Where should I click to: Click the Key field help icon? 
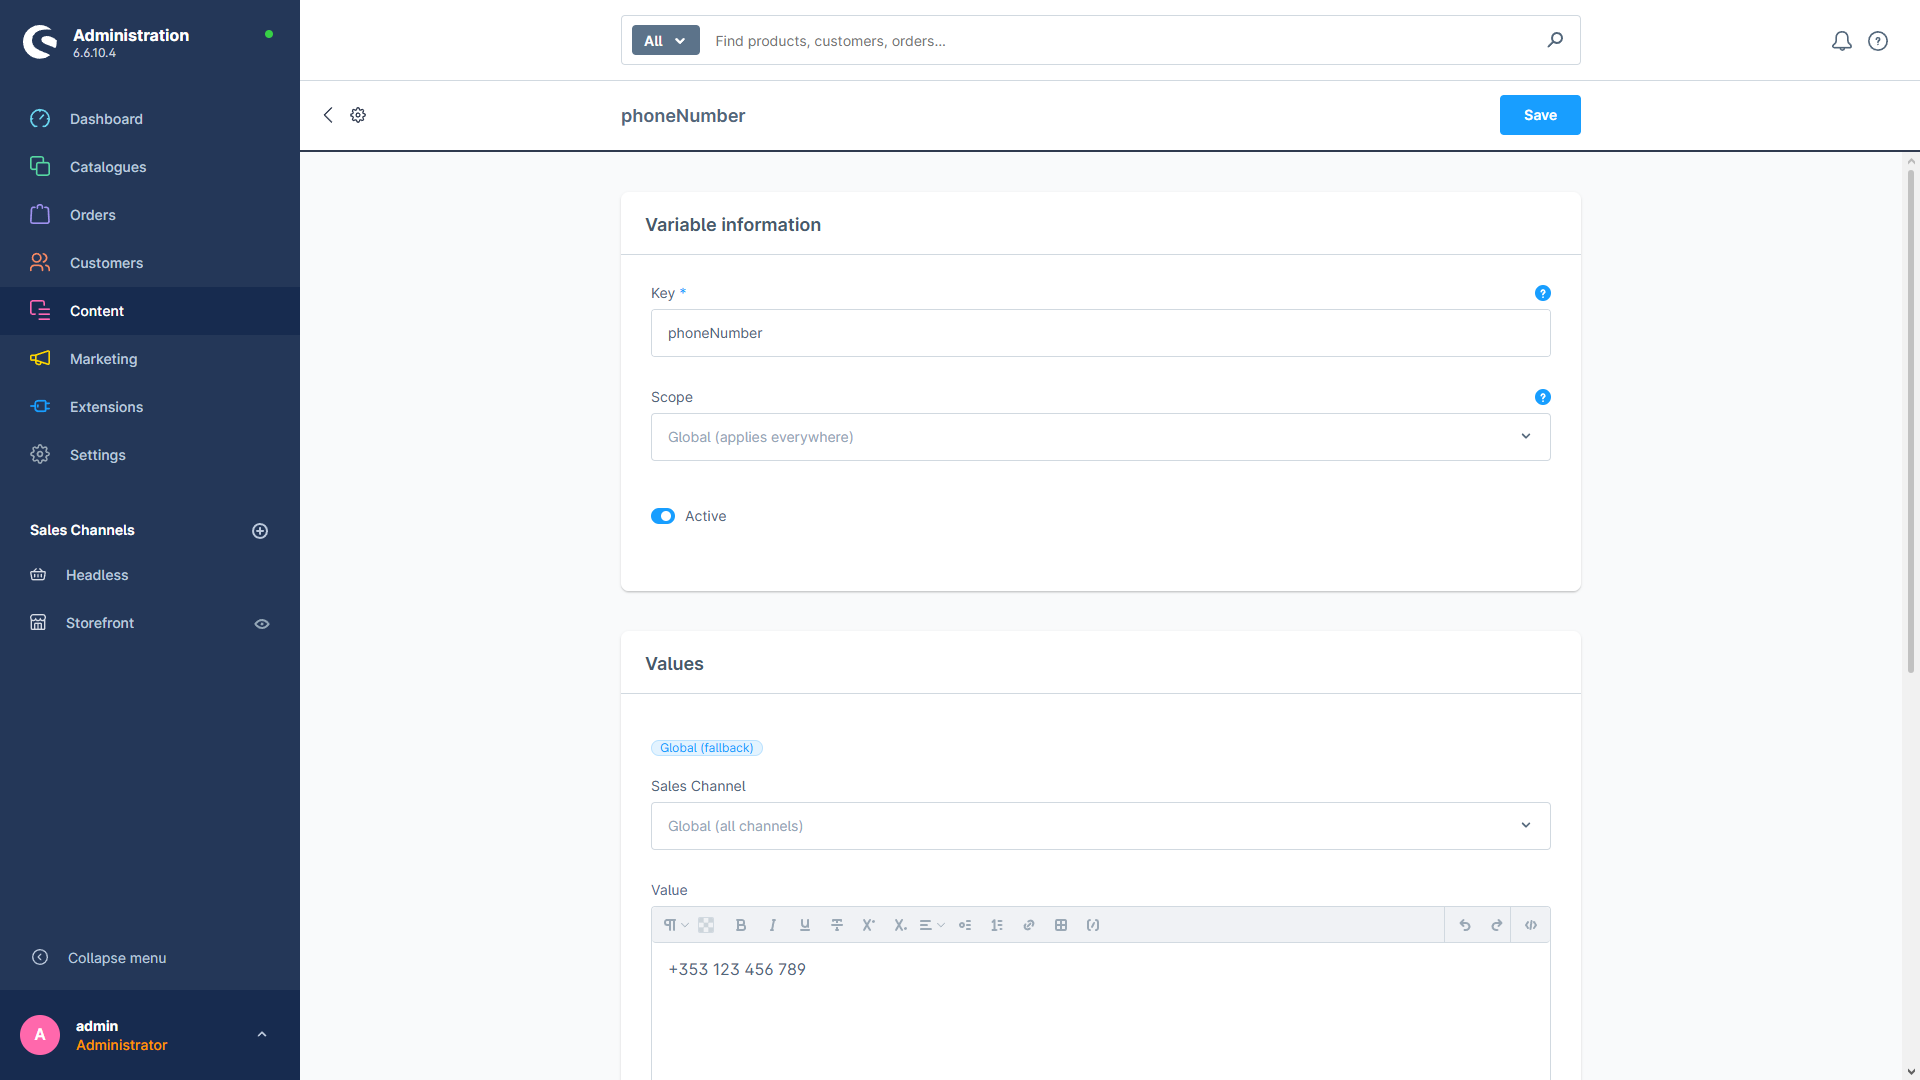click(1542, 293)
